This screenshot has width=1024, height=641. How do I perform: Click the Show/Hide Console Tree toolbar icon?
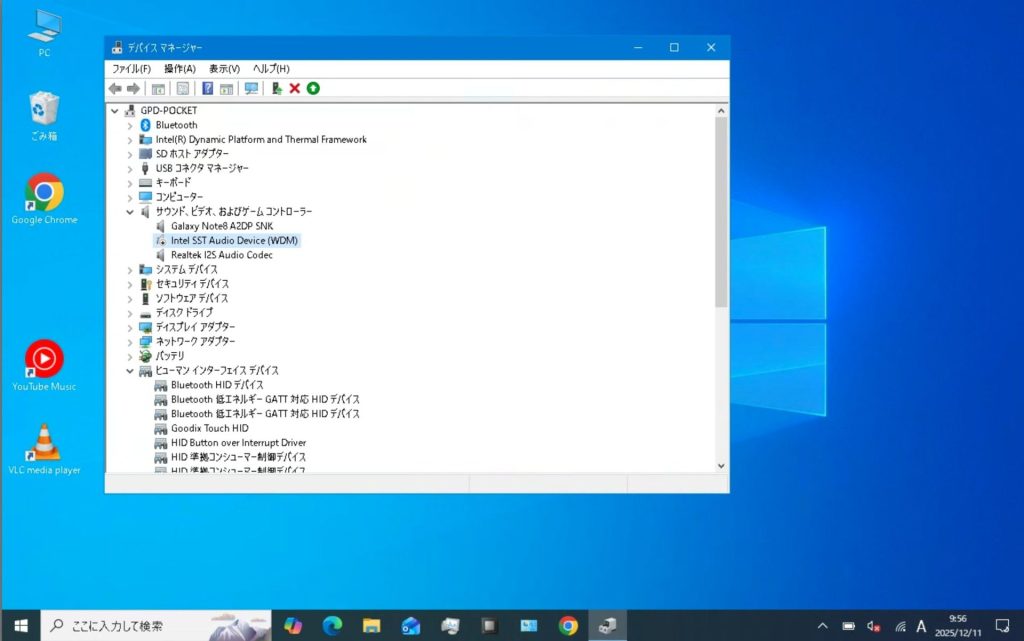pyautogui.click(x=158, y=88)
